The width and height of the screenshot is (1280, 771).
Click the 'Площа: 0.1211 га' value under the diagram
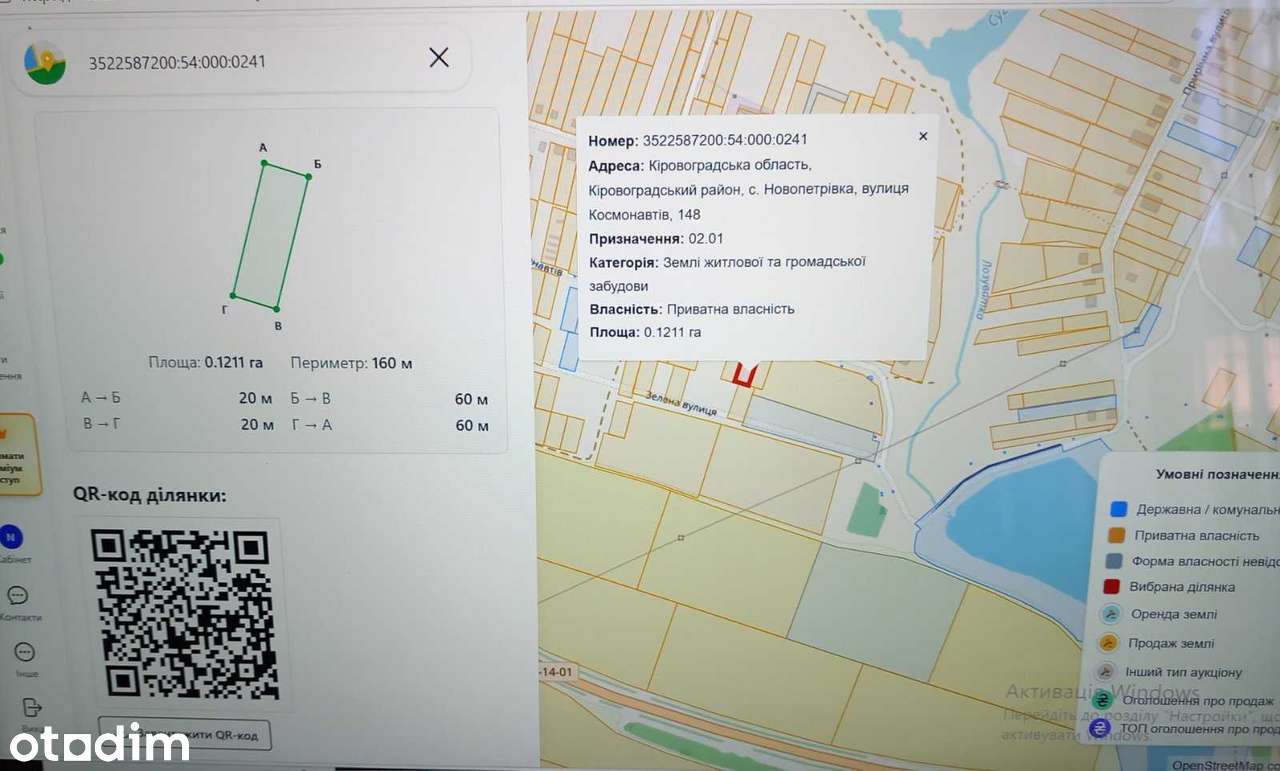click(208, 362)
